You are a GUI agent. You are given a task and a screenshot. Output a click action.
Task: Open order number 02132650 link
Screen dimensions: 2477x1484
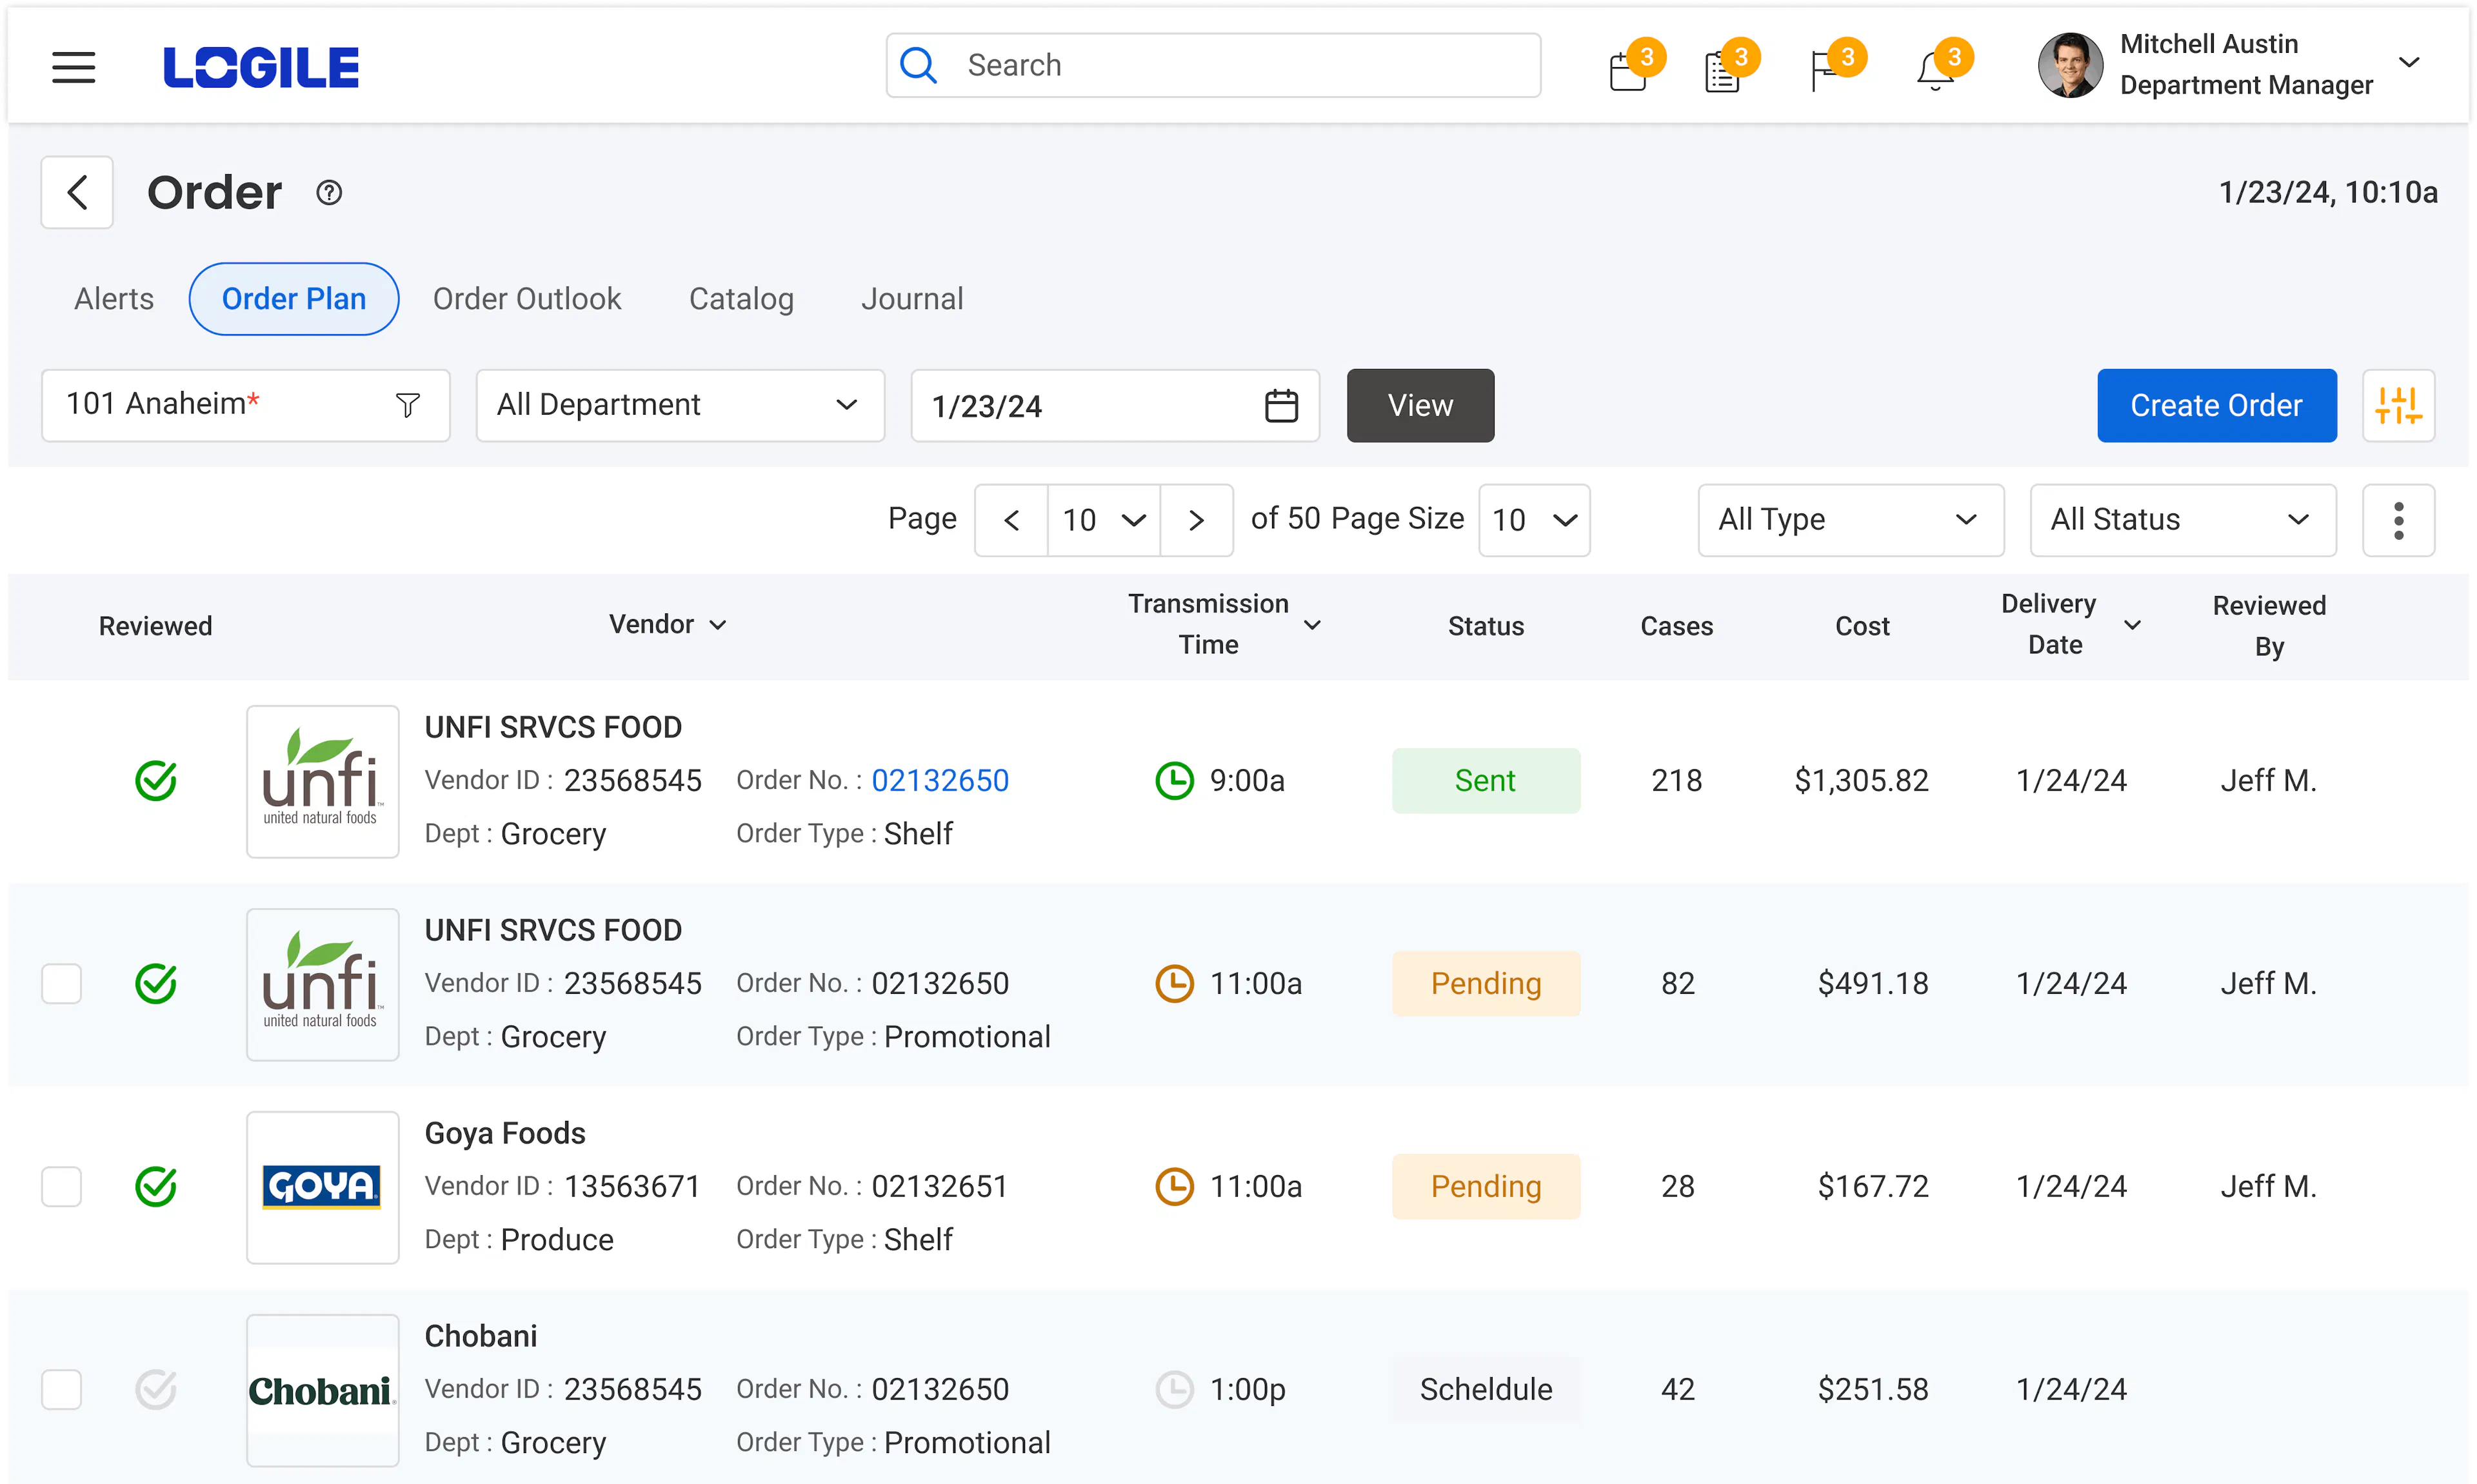(938, 780)
